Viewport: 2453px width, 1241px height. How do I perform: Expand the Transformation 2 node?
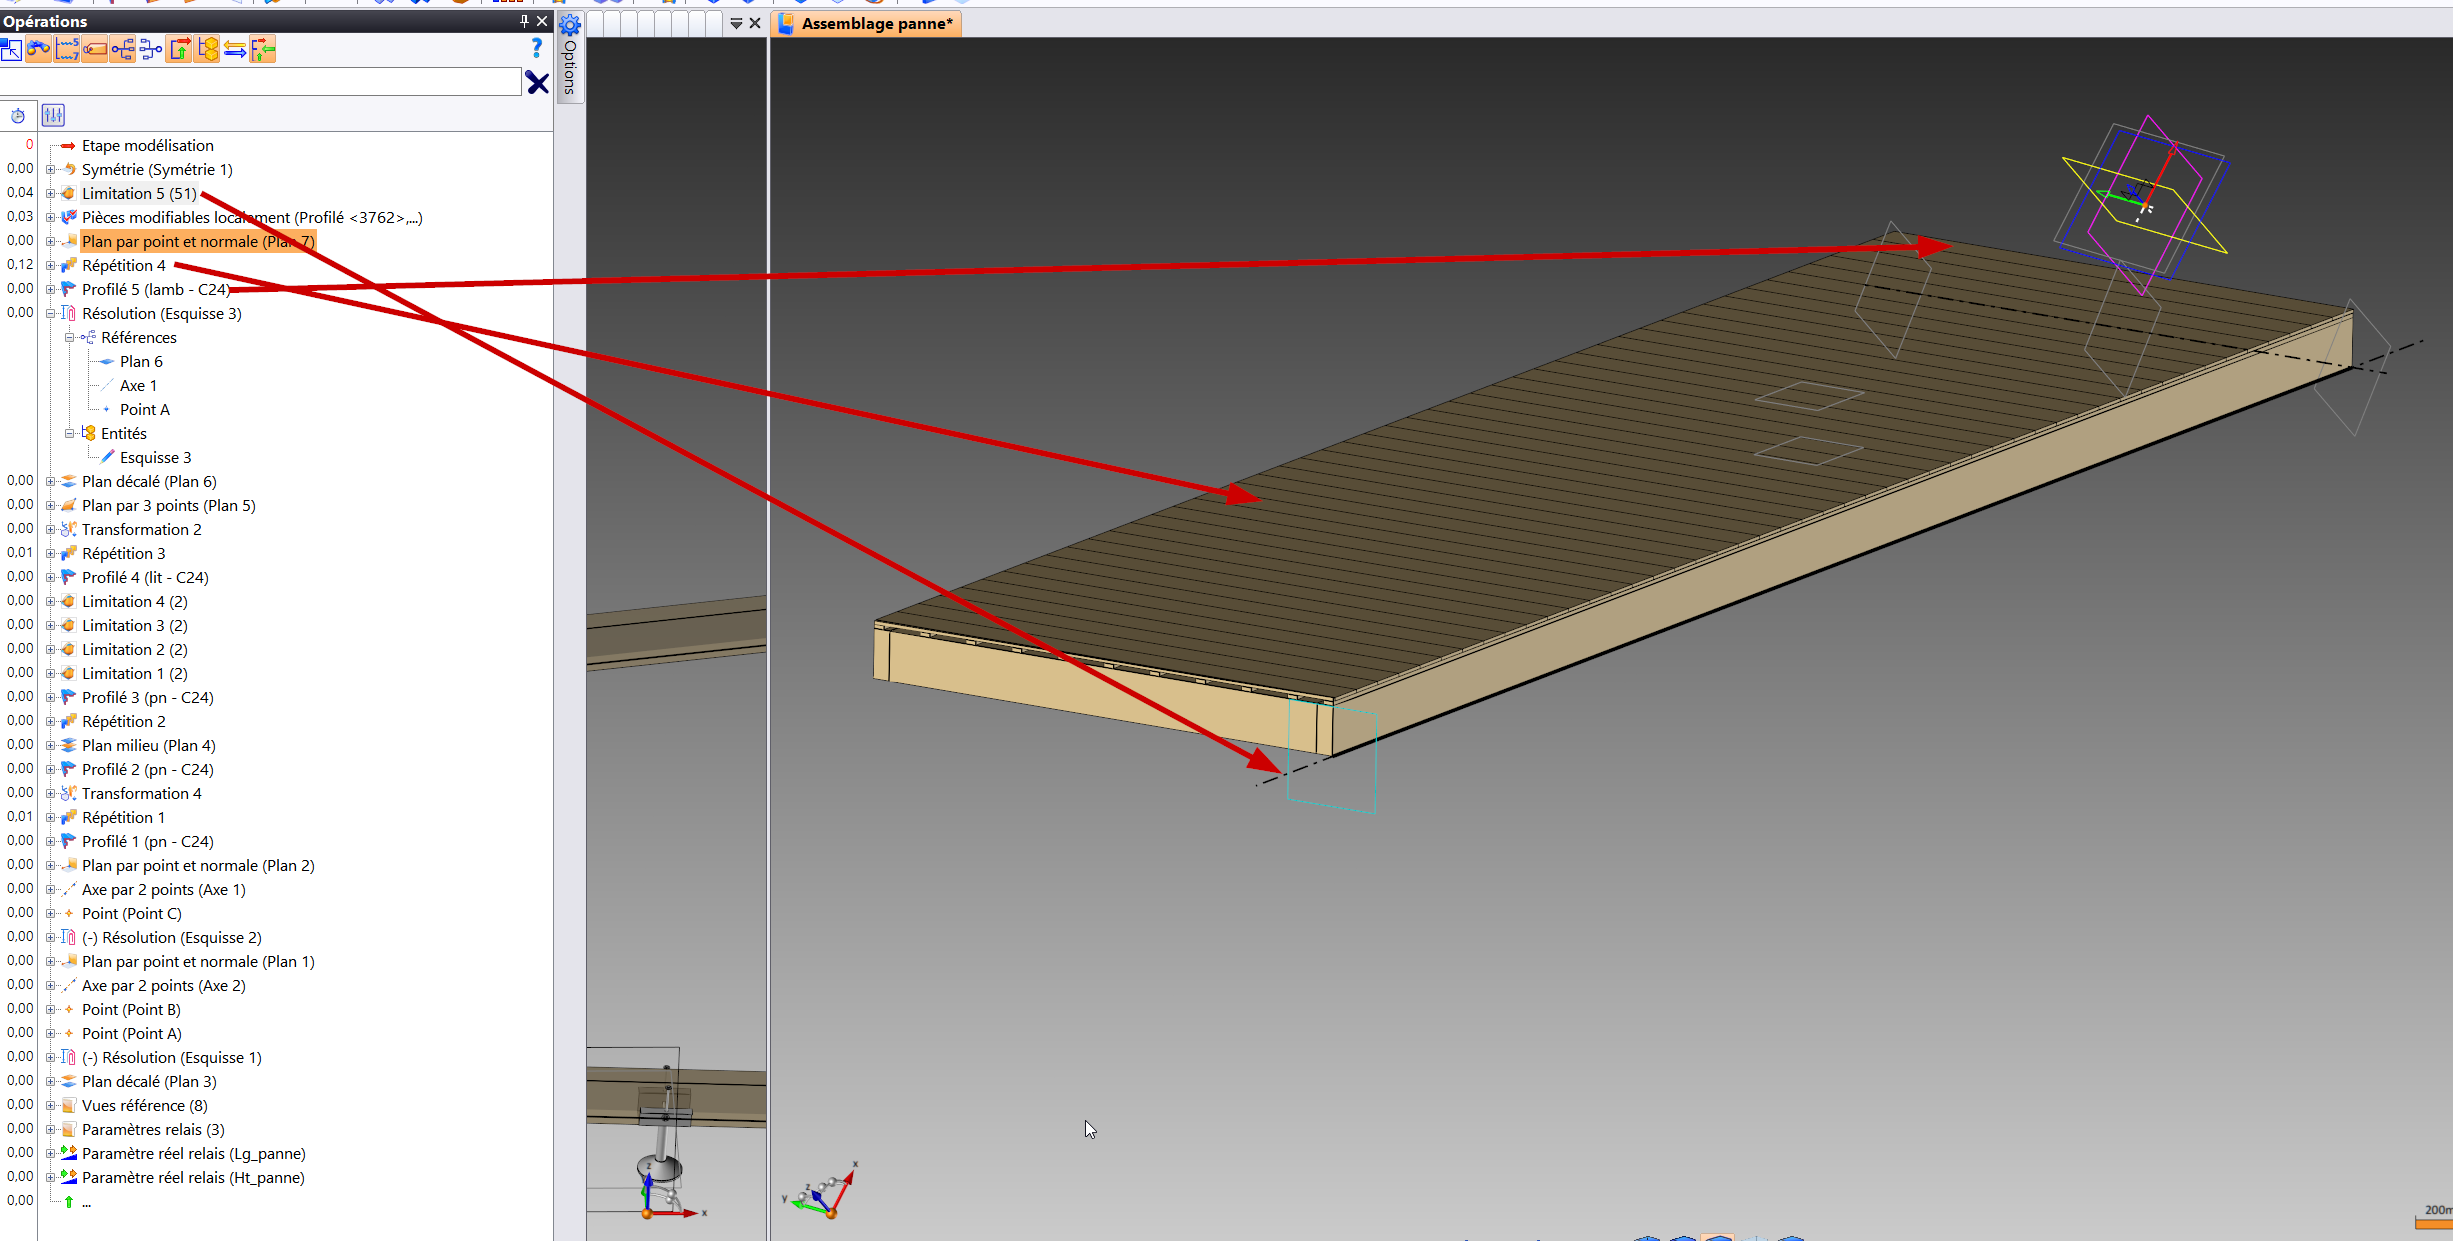click(x=50, y=530)
